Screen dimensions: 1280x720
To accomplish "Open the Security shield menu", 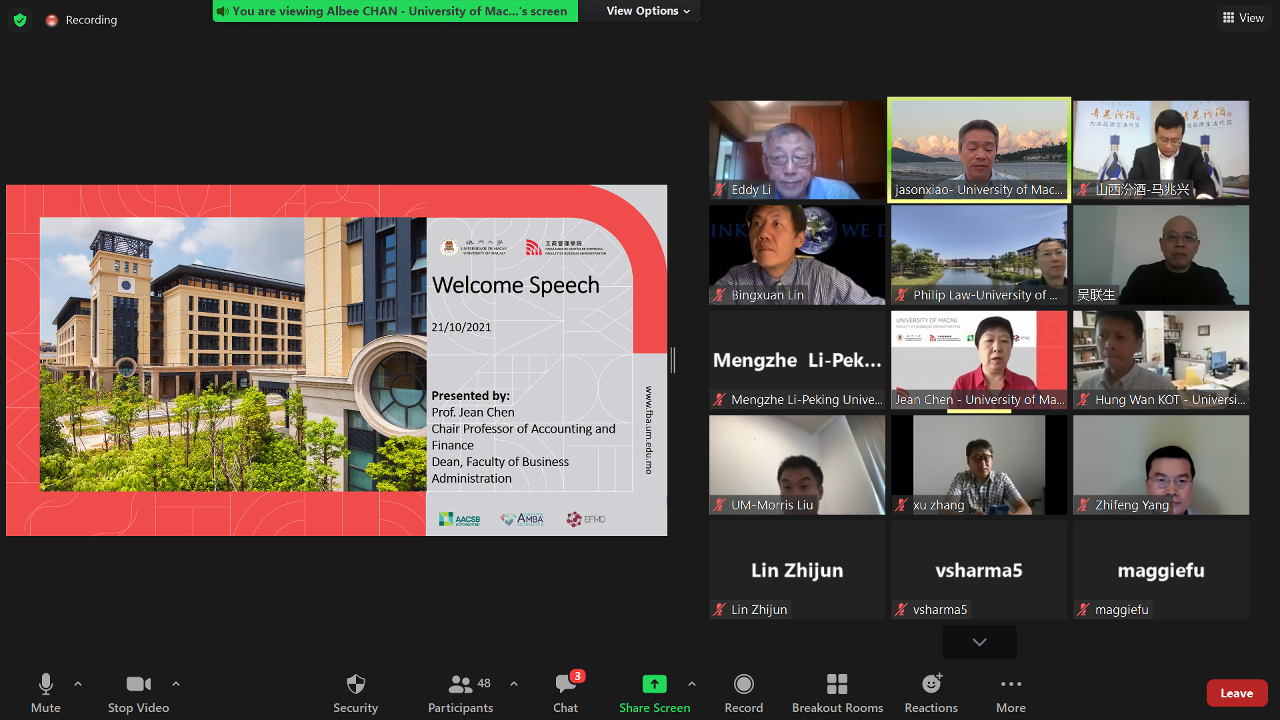I will [355, 693].
